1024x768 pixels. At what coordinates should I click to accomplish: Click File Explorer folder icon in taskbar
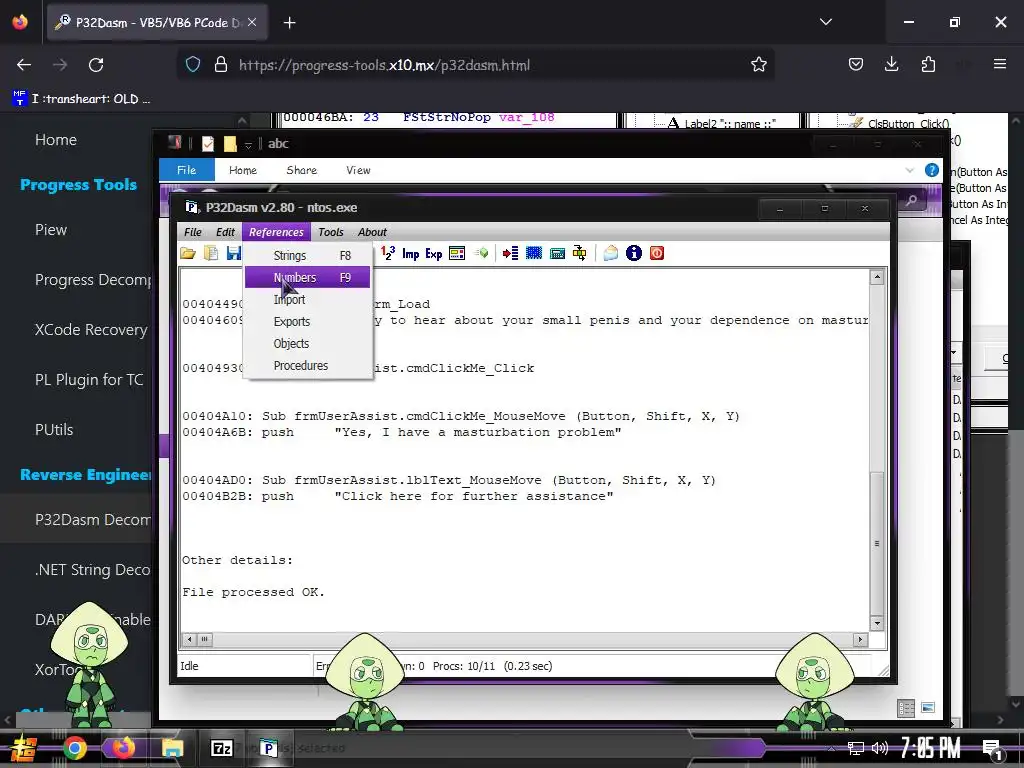click(172, 748)
